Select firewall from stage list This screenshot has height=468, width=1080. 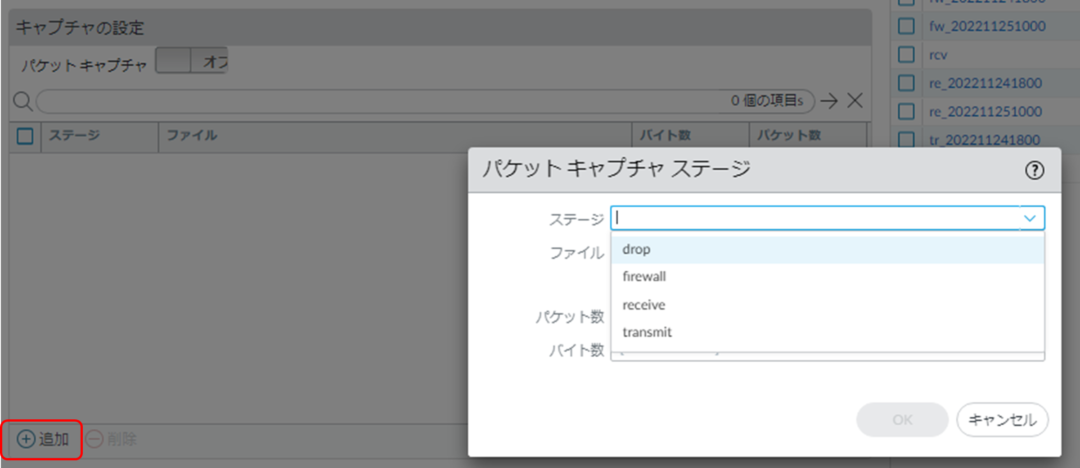pos(828,277)
